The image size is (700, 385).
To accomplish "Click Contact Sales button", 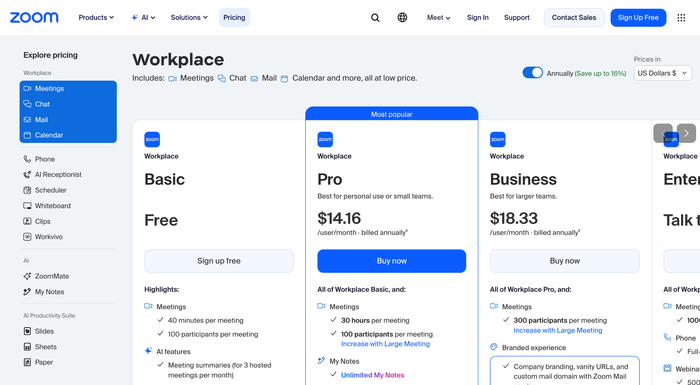I will click(x=574, y=17).
